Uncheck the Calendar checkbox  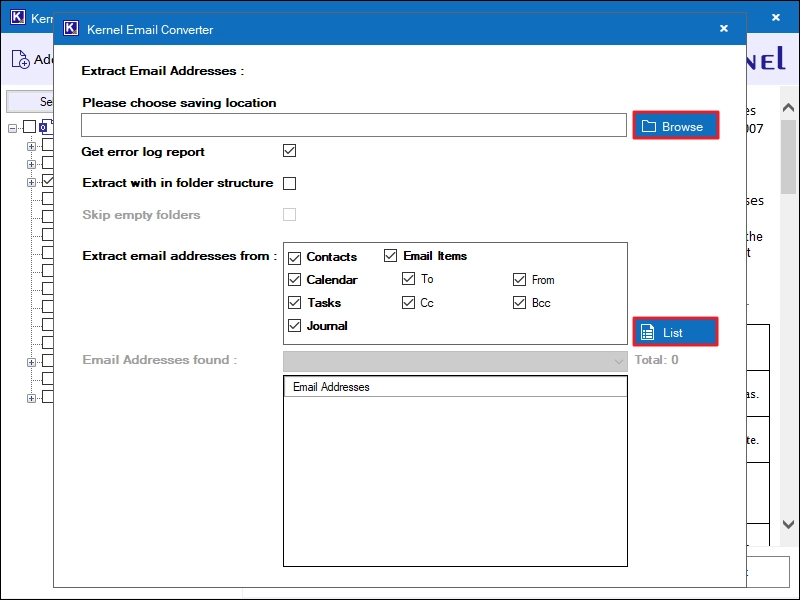coord(294,280)
